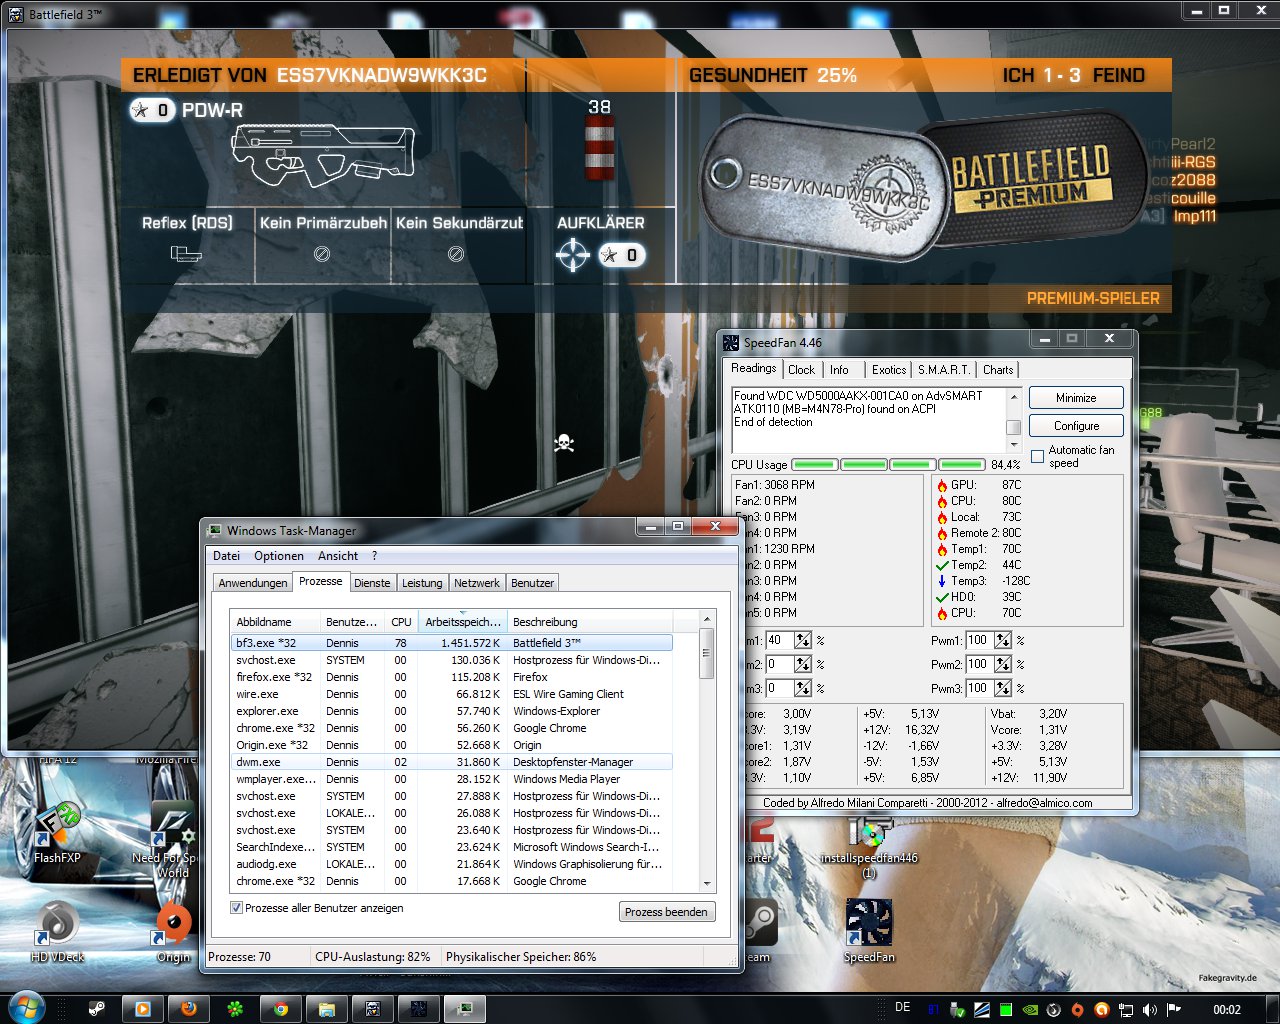Switch to Firefox in the taskbar
The height and width of the screenshot is (1024, 1280).
tap(188, 1009)
